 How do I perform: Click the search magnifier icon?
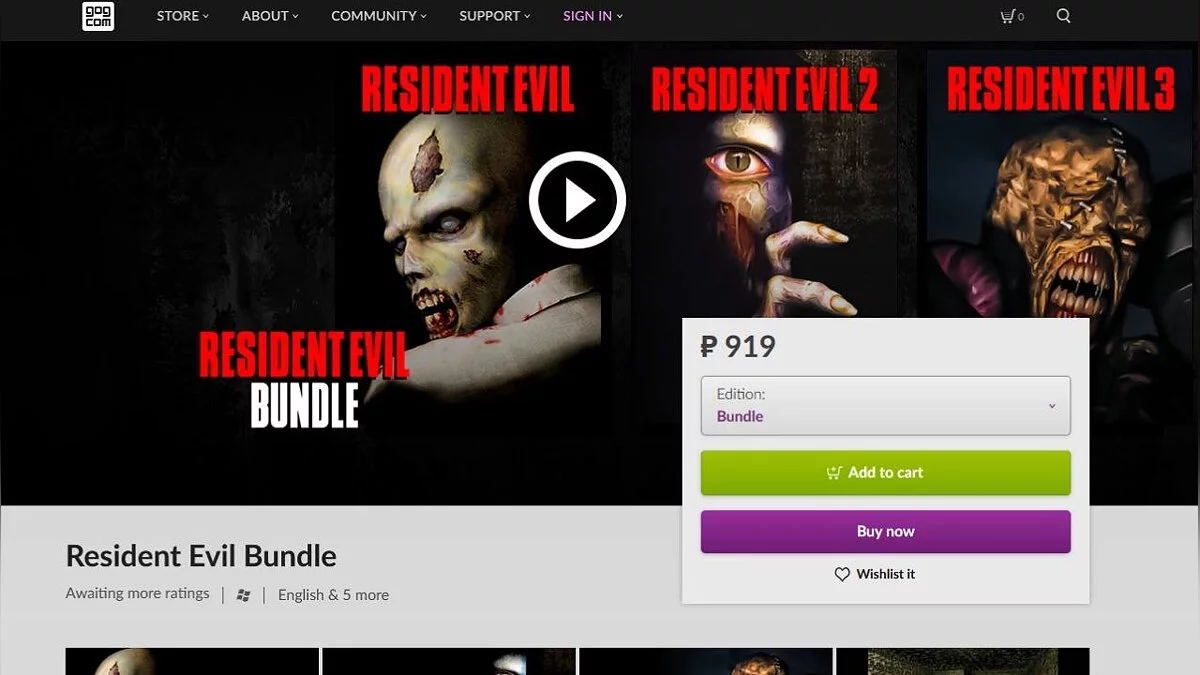coord(1063,16)
